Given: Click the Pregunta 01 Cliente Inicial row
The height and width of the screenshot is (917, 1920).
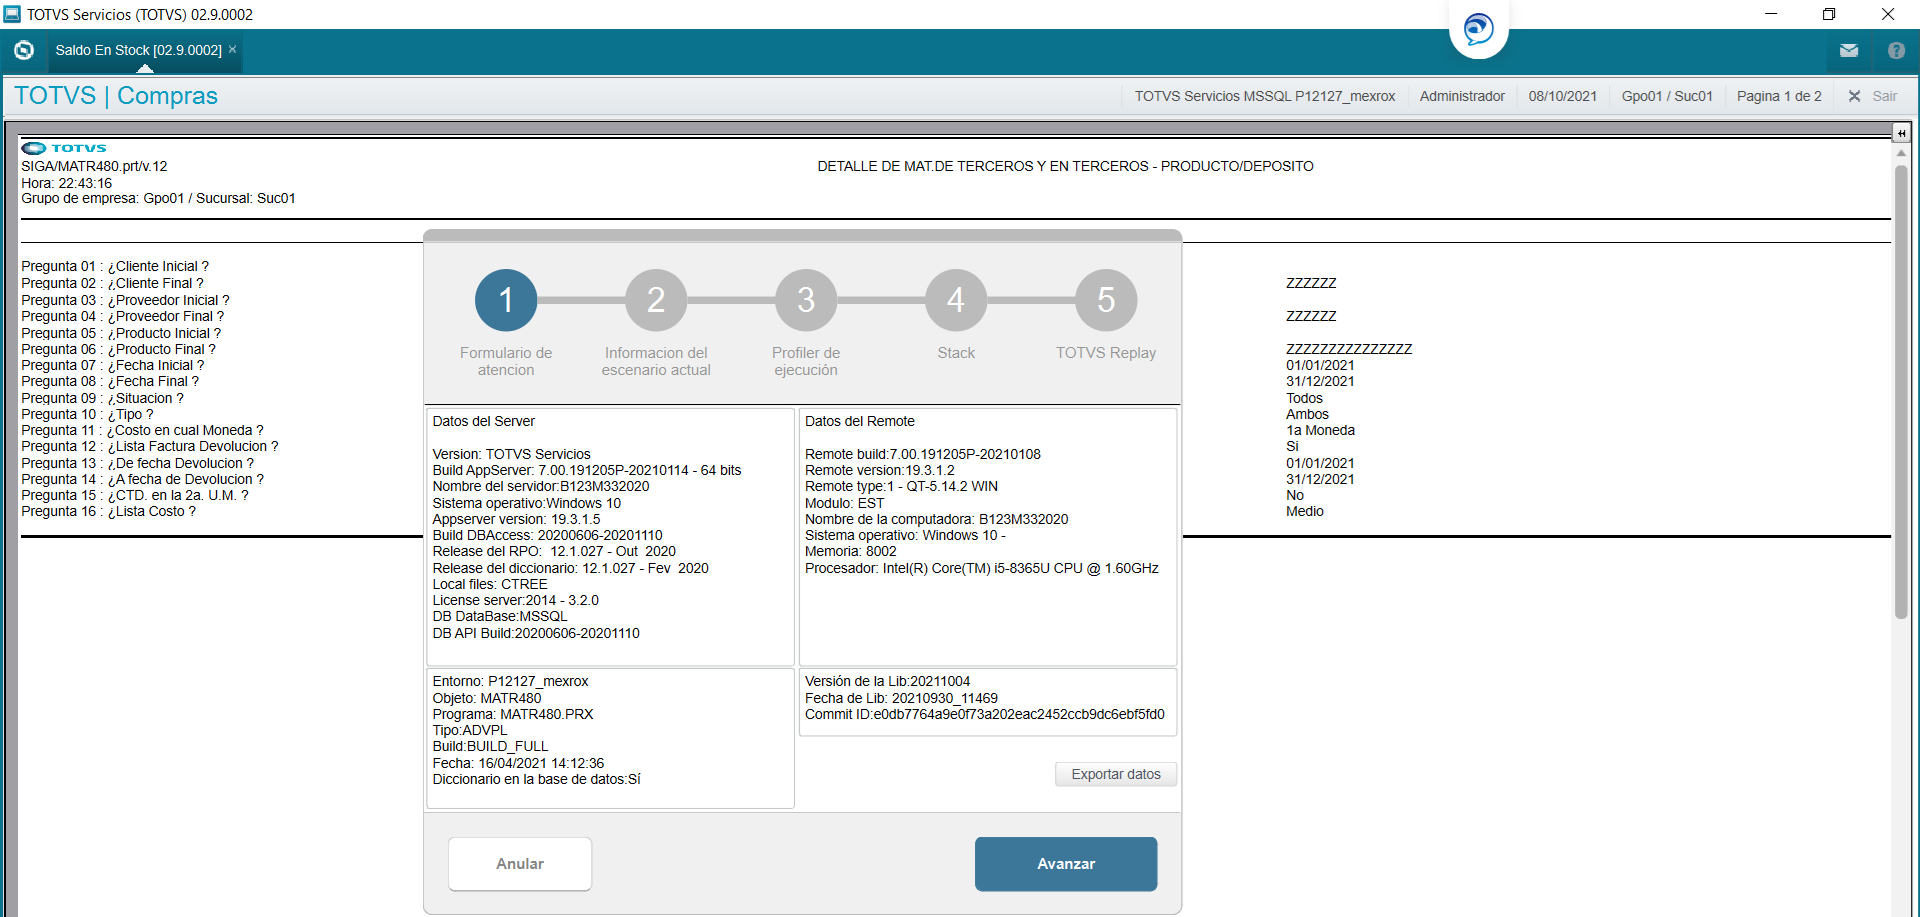Looking at the screenshot, I should [115, 266].
